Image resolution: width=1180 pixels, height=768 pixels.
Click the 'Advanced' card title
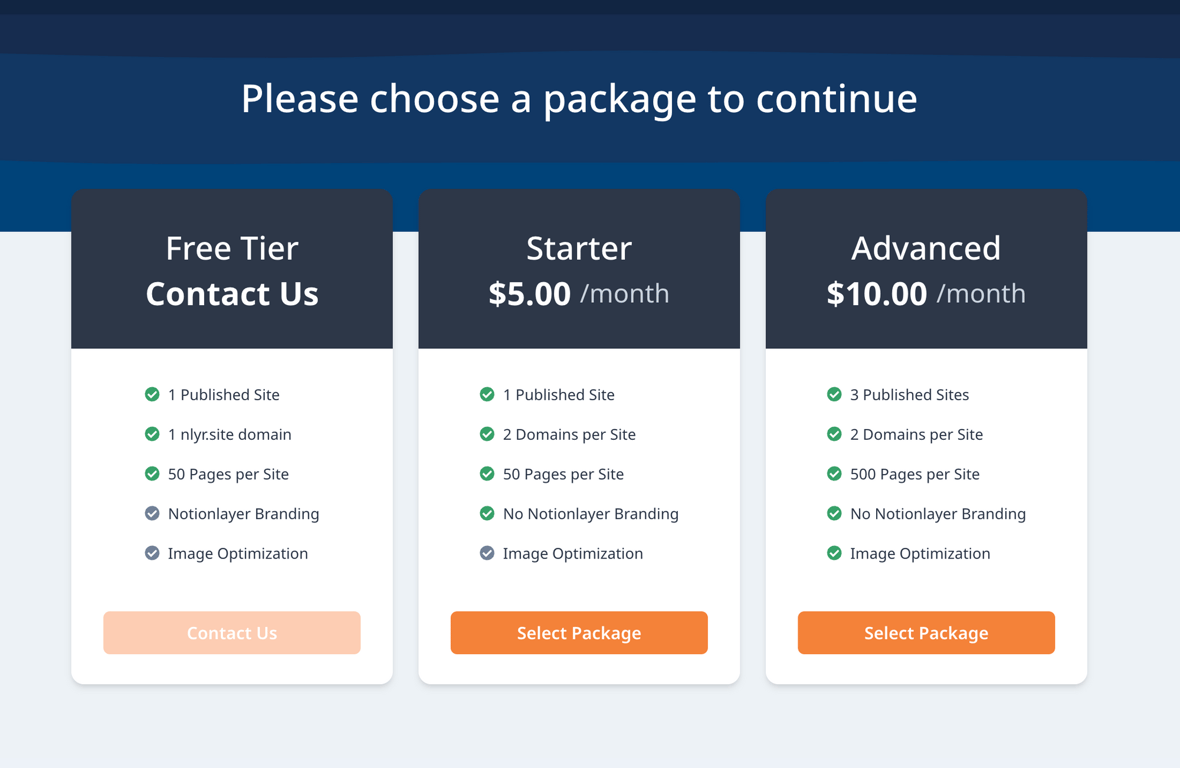(926, 248)
